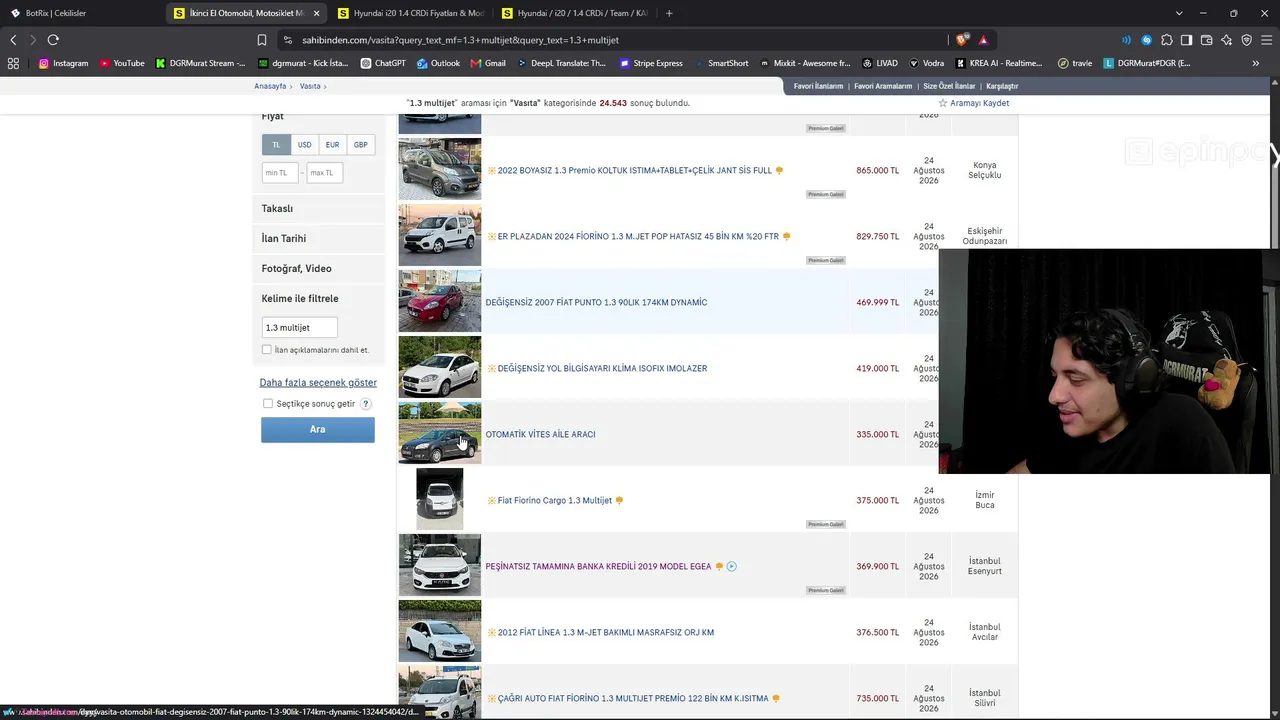Open the Mixkit bookmark
The height and width of the screenshot is (720, 1280).
click(x=804, y=63)
